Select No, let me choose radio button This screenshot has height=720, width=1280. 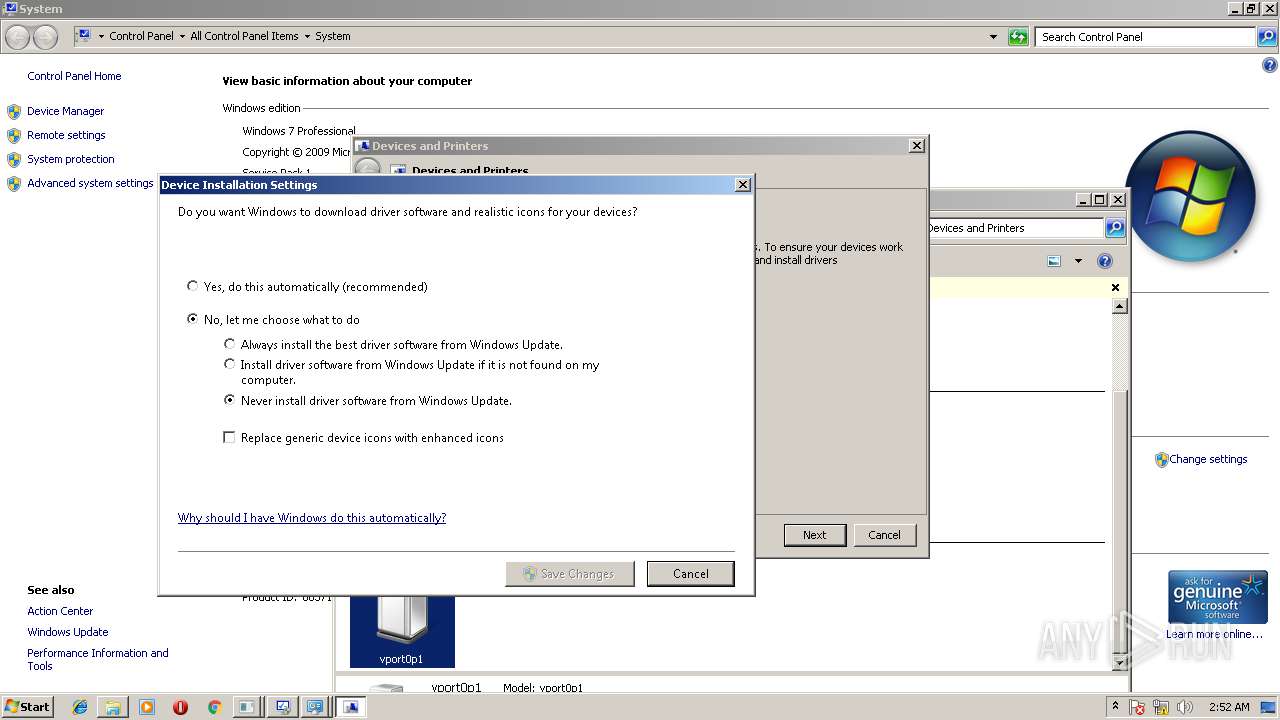coord(193,319)
